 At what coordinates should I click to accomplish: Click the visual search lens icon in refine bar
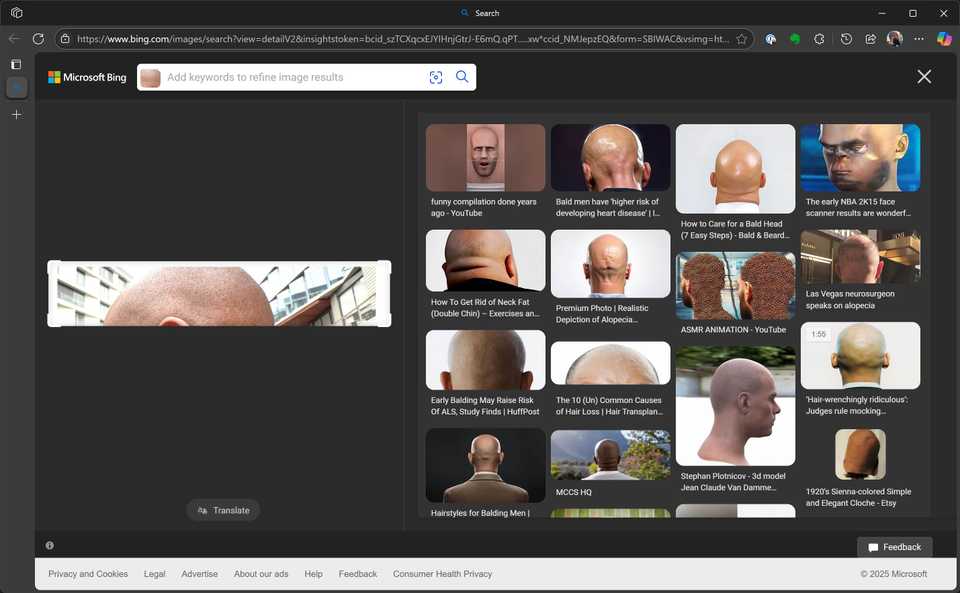435,76
